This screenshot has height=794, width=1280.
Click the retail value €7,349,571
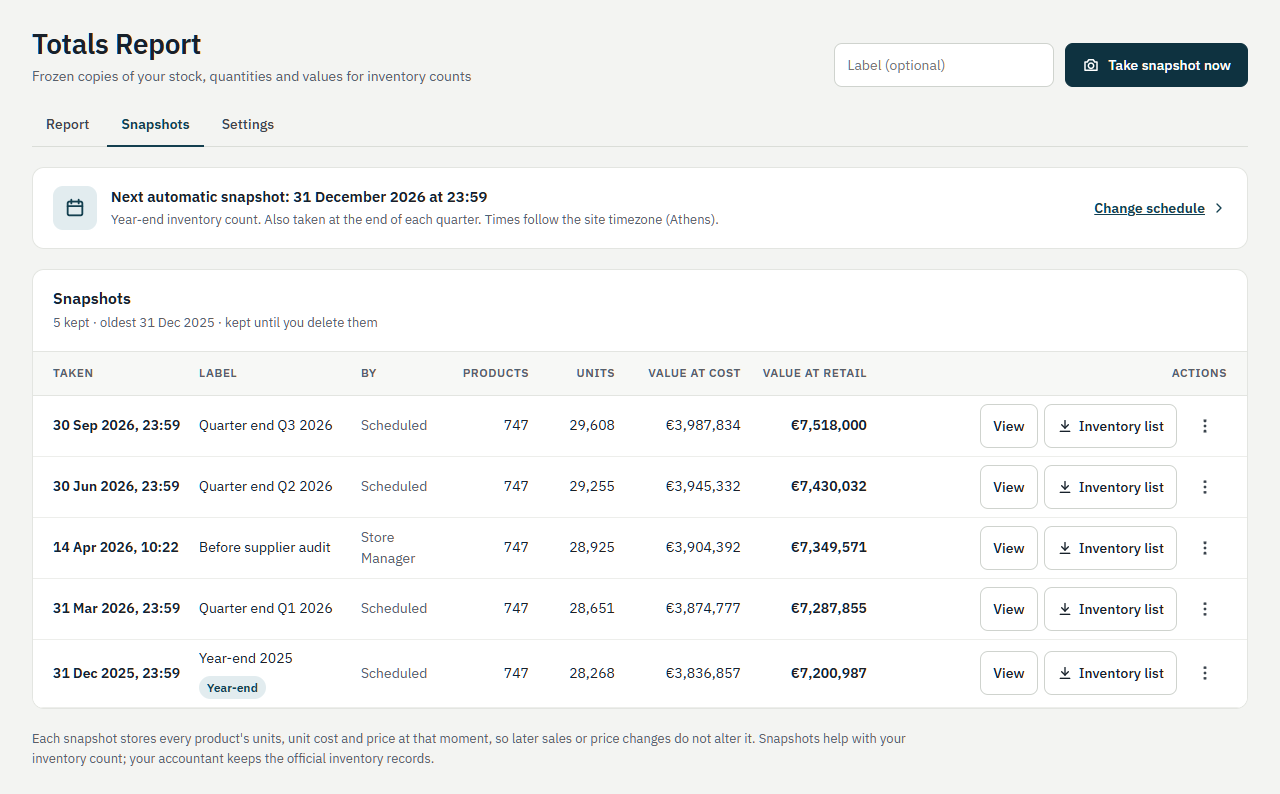pos(829,547)
